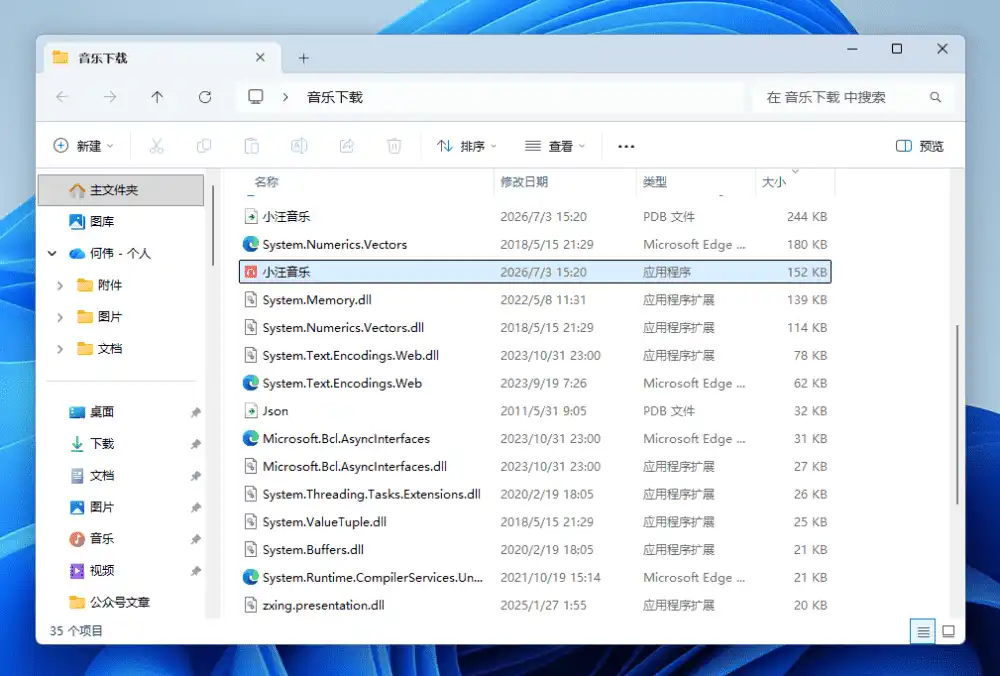Viewport: 1000px width, 676px height.
Task: Click the pin icon next to 视频
Action: pos(196,571)
